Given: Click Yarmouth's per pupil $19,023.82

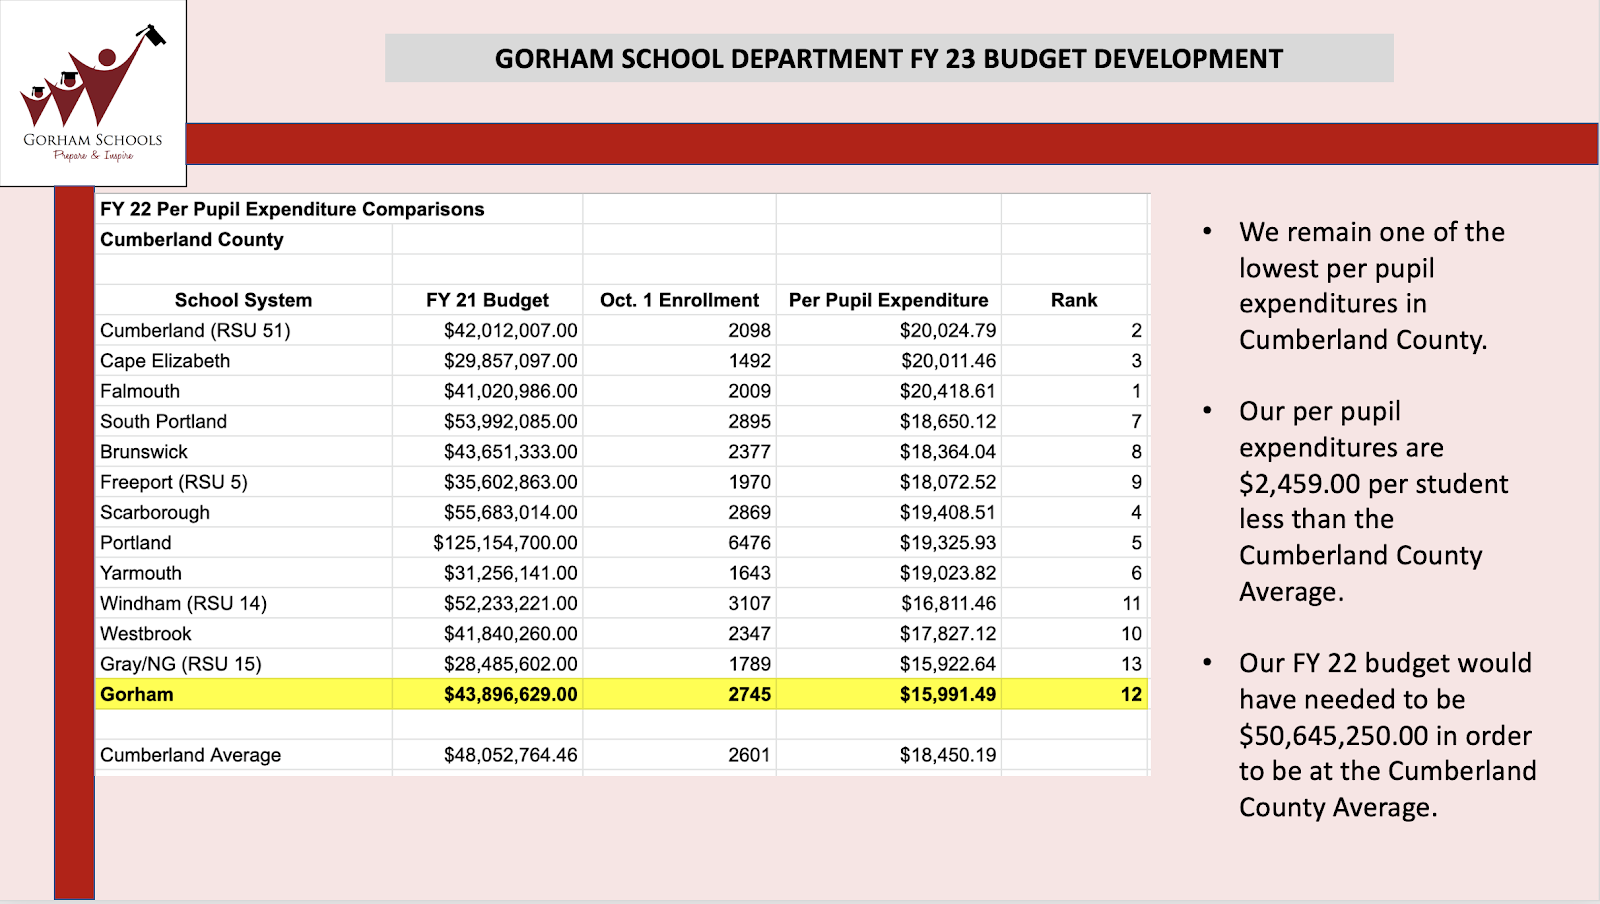Looking at the screenshot, I should [948, 573].
